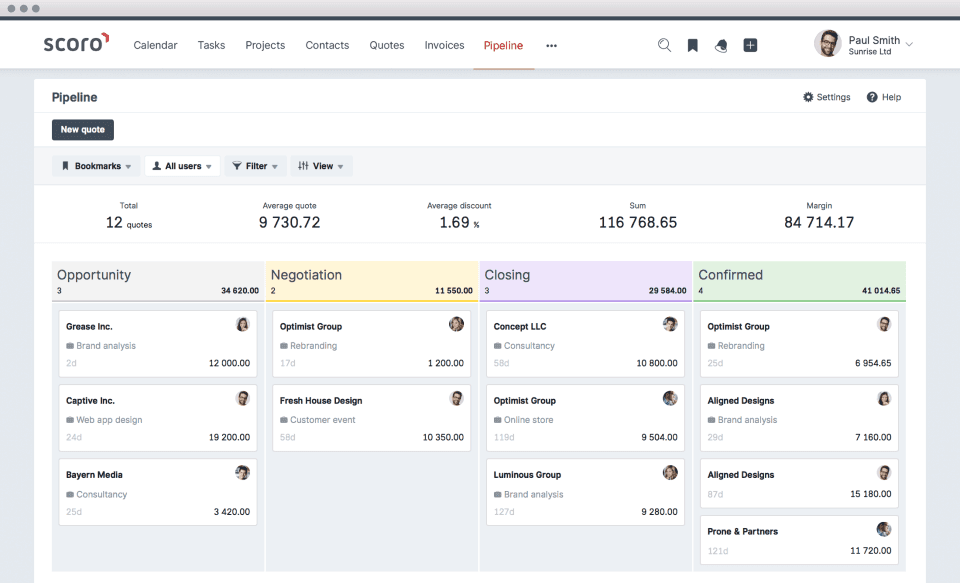Click the avatar on Grease Inc. card
Viewport: 960px width, 583px height.
pyautogui.click(x=242, y=325)
